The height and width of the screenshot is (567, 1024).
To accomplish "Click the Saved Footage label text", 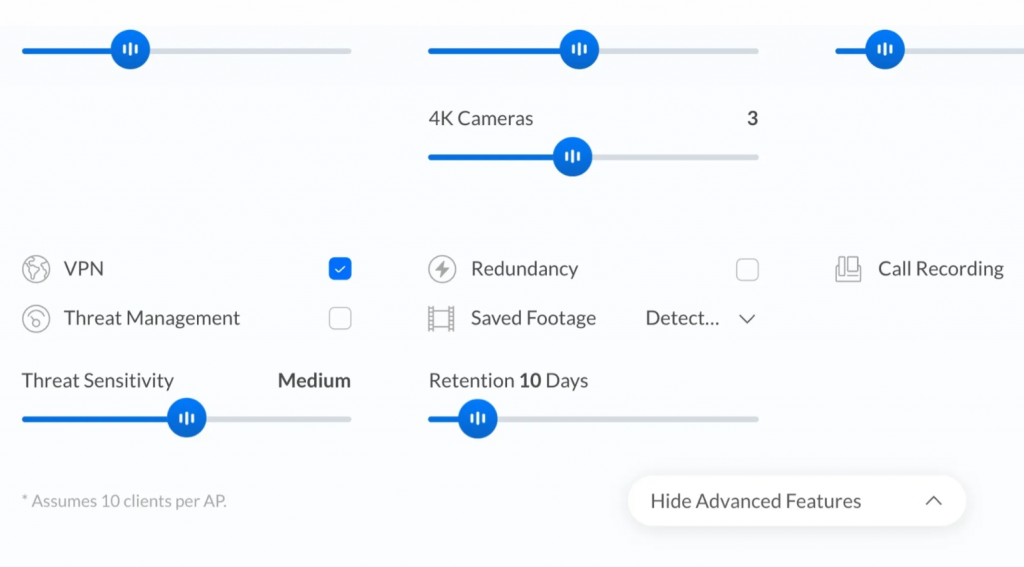I will point(533,319).
